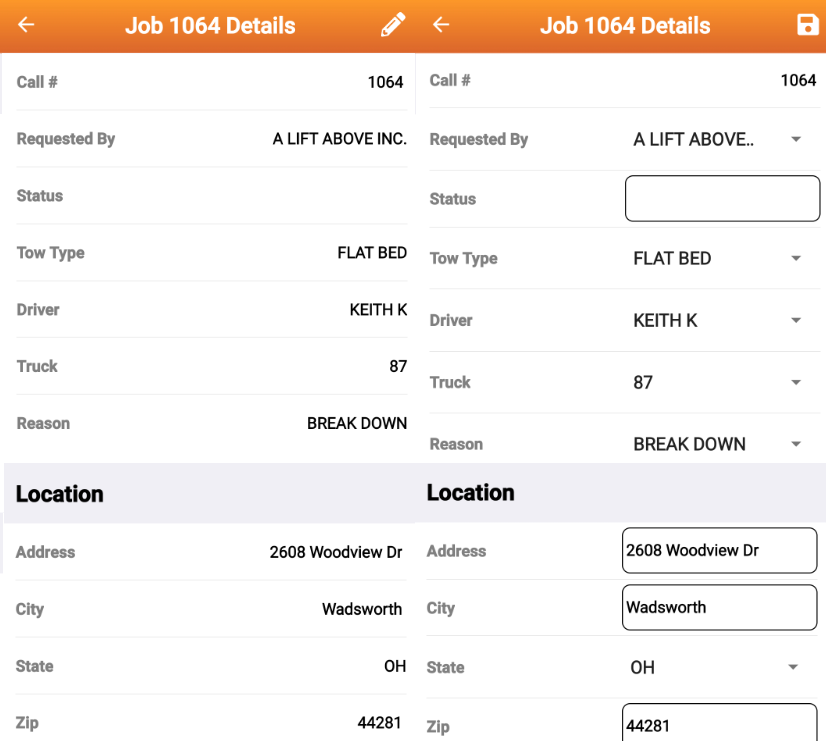
Task: Select the 1064 call number in left panel
Action: [x=385, y=82]
